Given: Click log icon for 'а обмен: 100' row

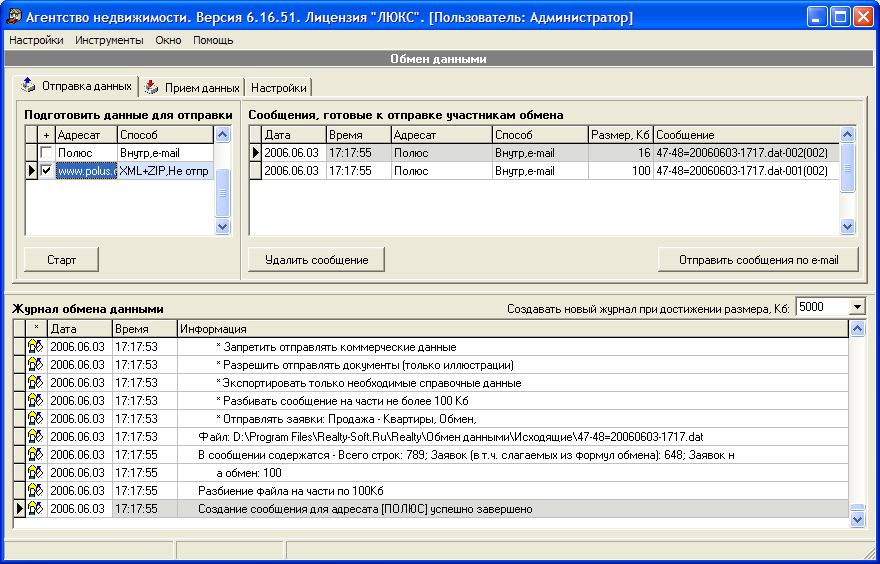Looking at the screenshot, I should click(35, 473).
